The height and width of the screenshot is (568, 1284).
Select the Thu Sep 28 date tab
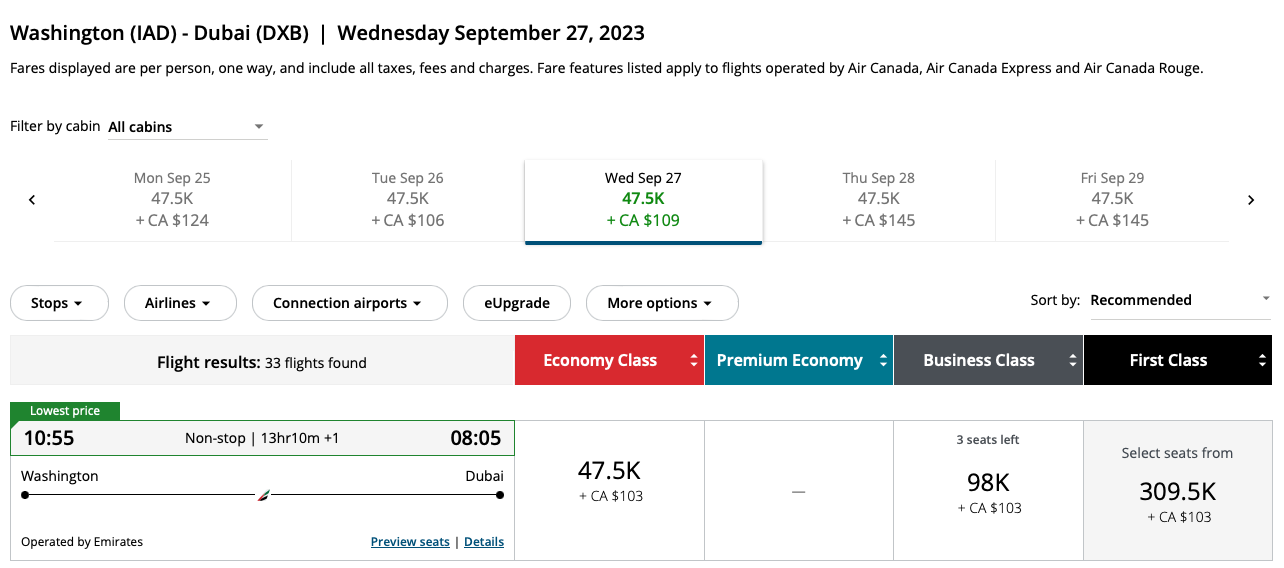click(x=879, y=200)
